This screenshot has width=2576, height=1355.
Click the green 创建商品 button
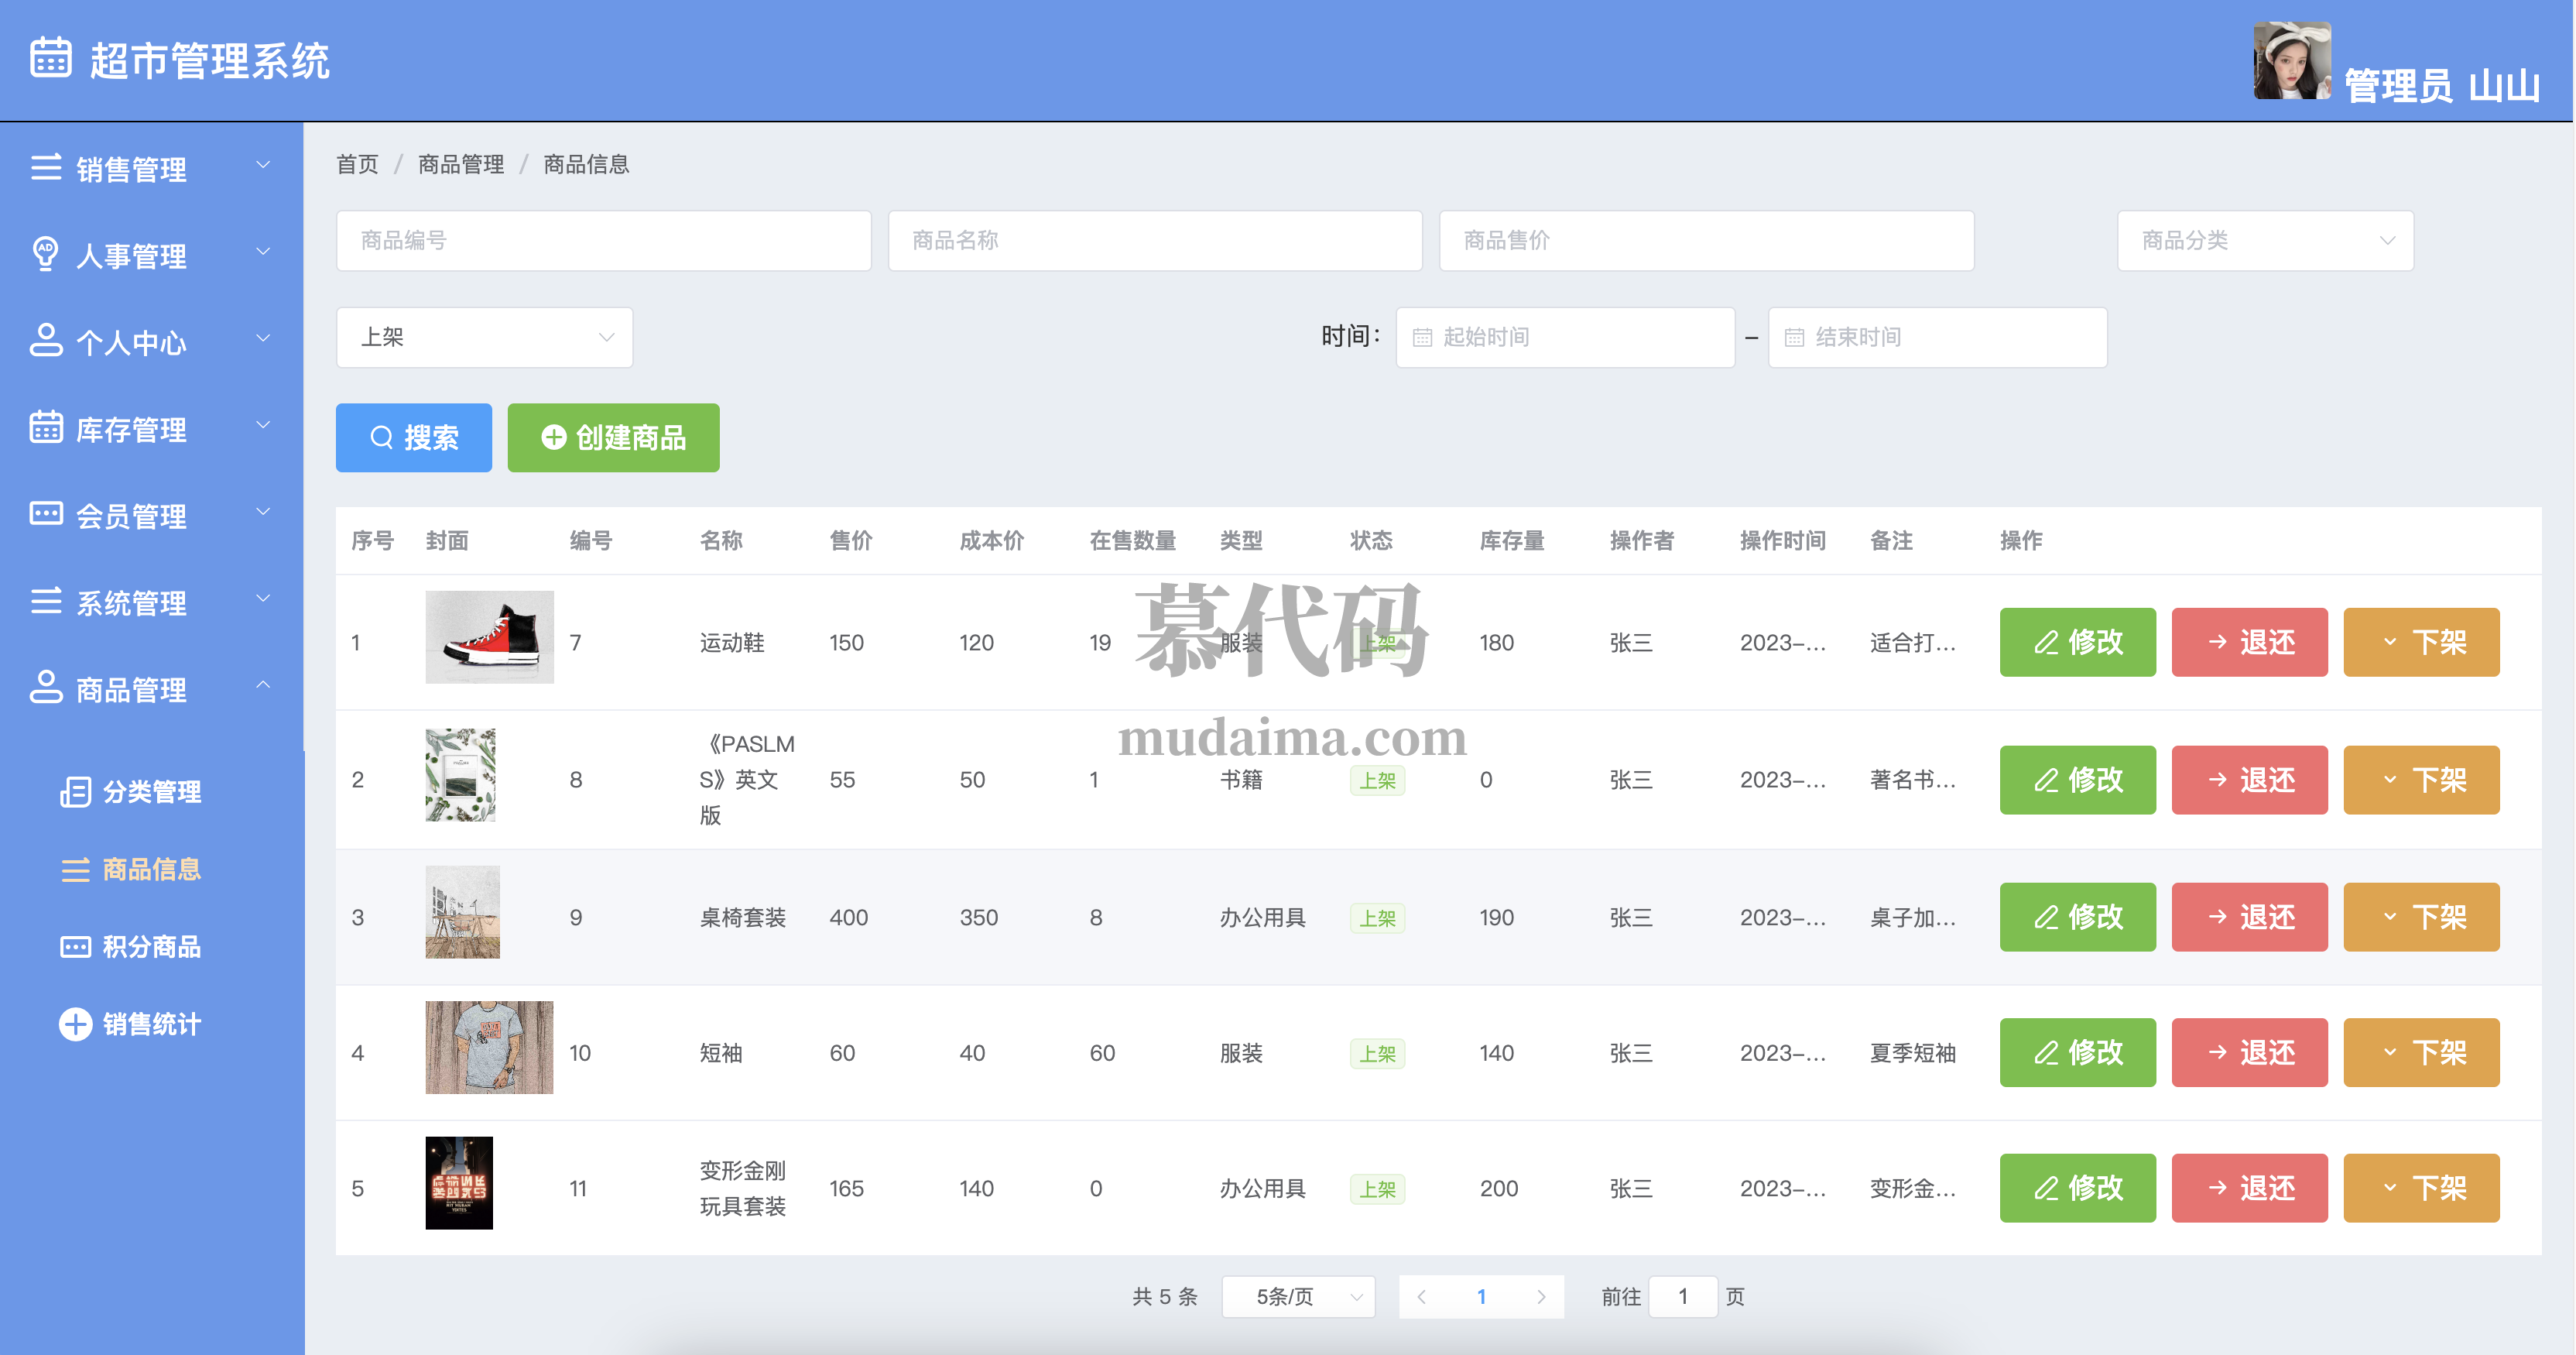(x=613, y=437)
